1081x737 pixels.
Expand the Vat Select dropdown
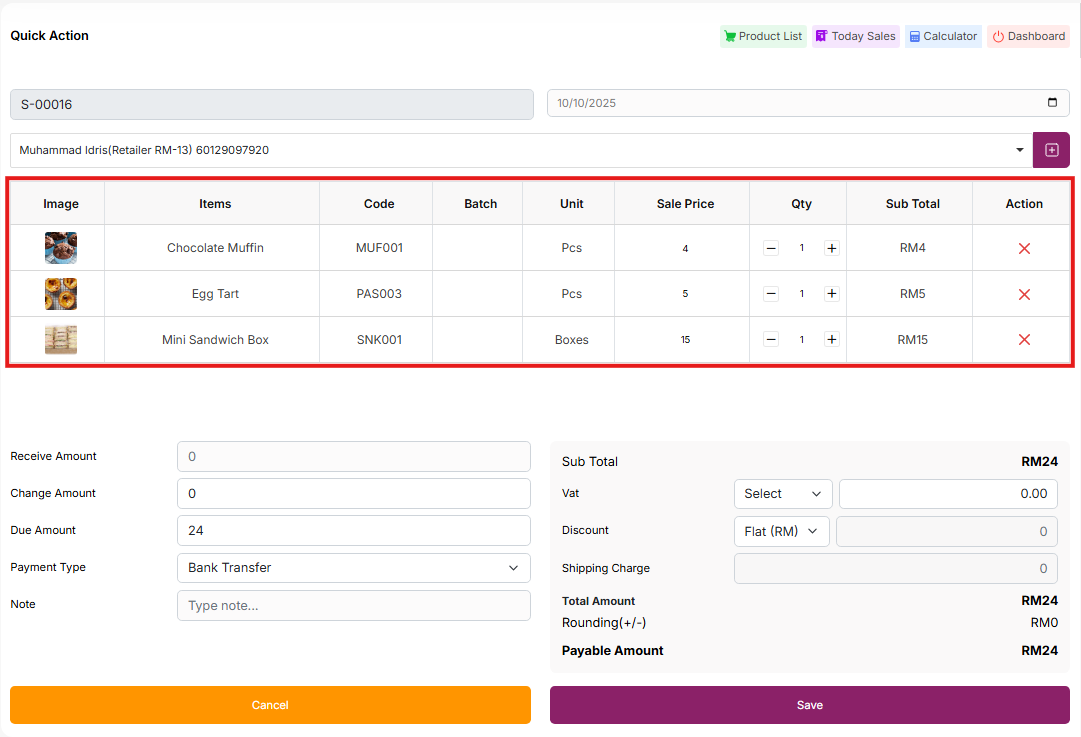[x=782, y=494]
